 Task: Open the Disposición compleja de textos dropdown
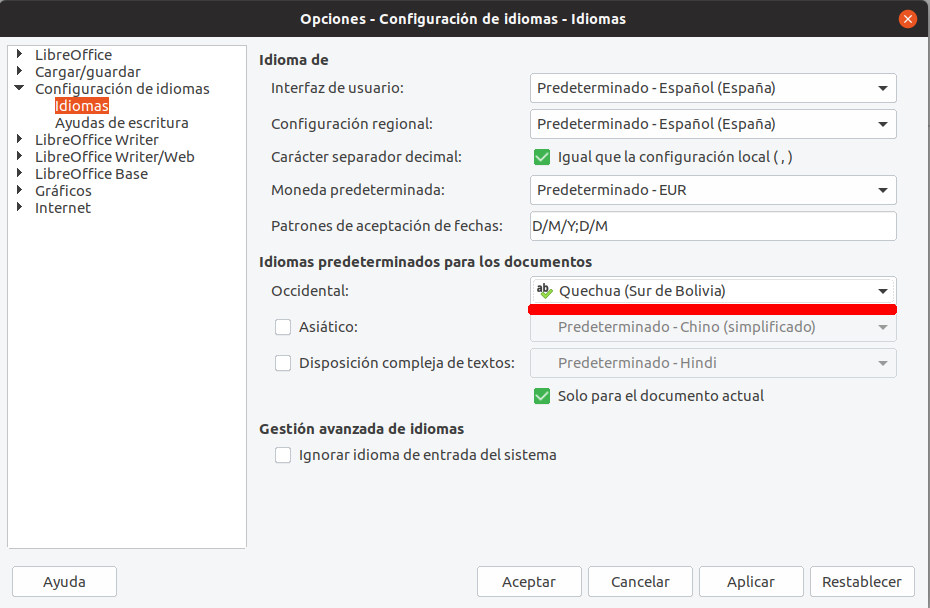(x=713, y=363)
